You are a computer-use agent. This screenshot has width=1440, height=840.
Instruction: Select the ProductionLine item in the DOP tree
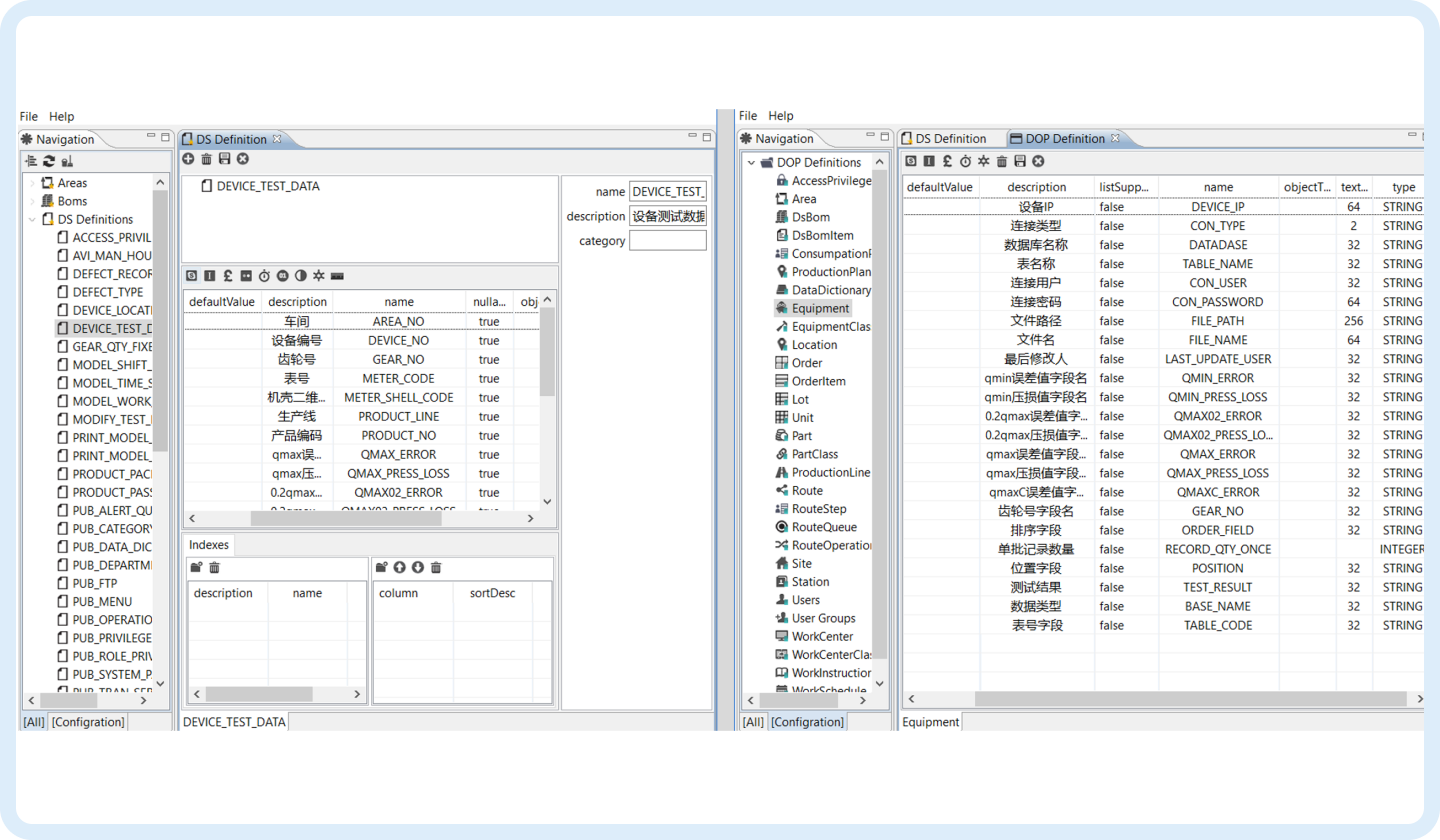(830, 472)
